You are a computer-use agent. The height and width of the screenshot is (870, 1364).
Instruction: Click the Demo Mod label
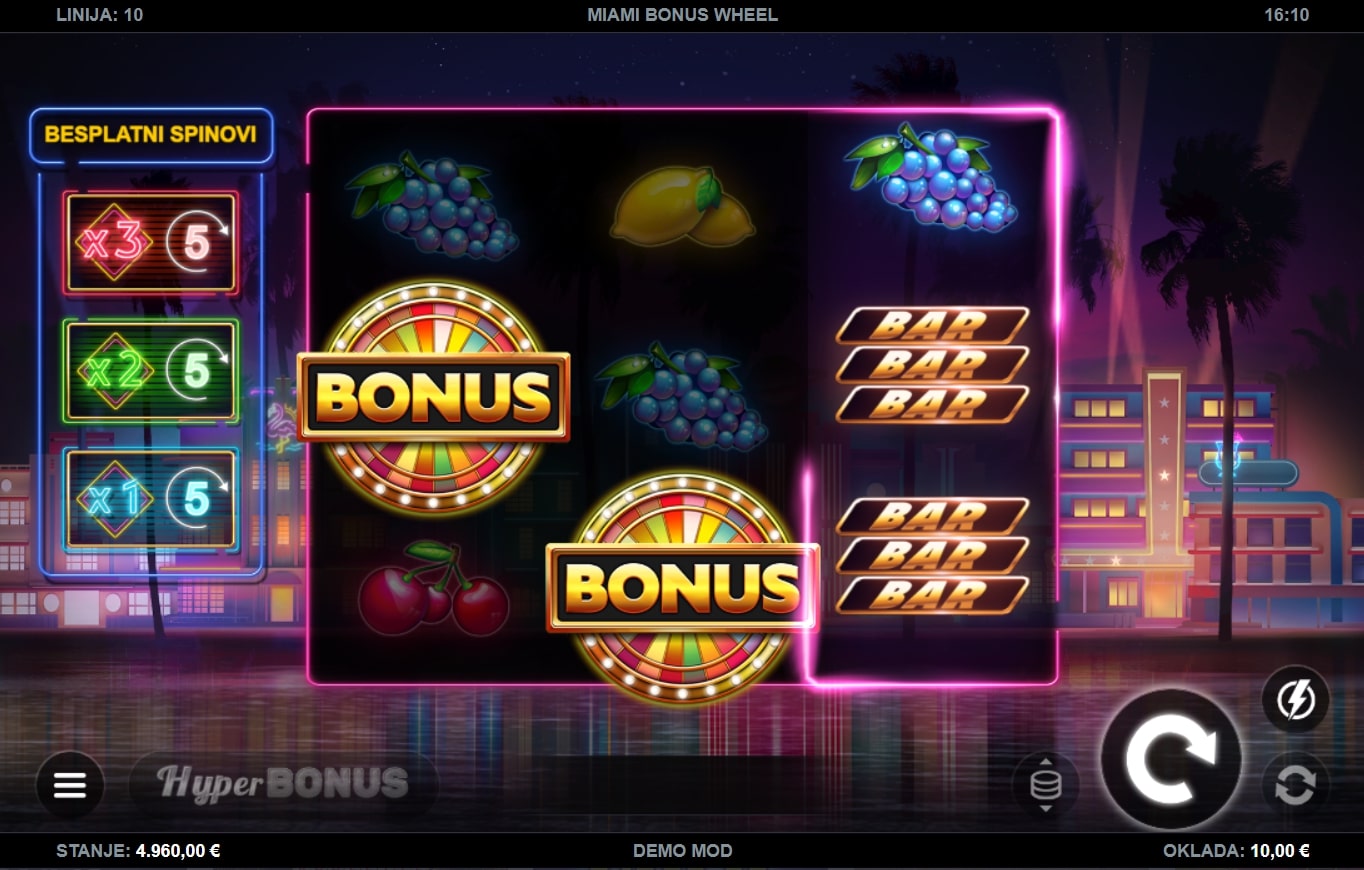coord(682,851)
